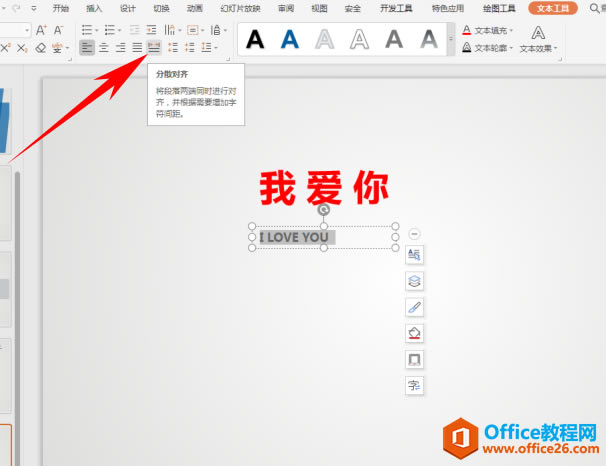Open the 审阅 tab
Image resolution: width=606 pixels, height=466 pixels.
[x=286, y=8]
